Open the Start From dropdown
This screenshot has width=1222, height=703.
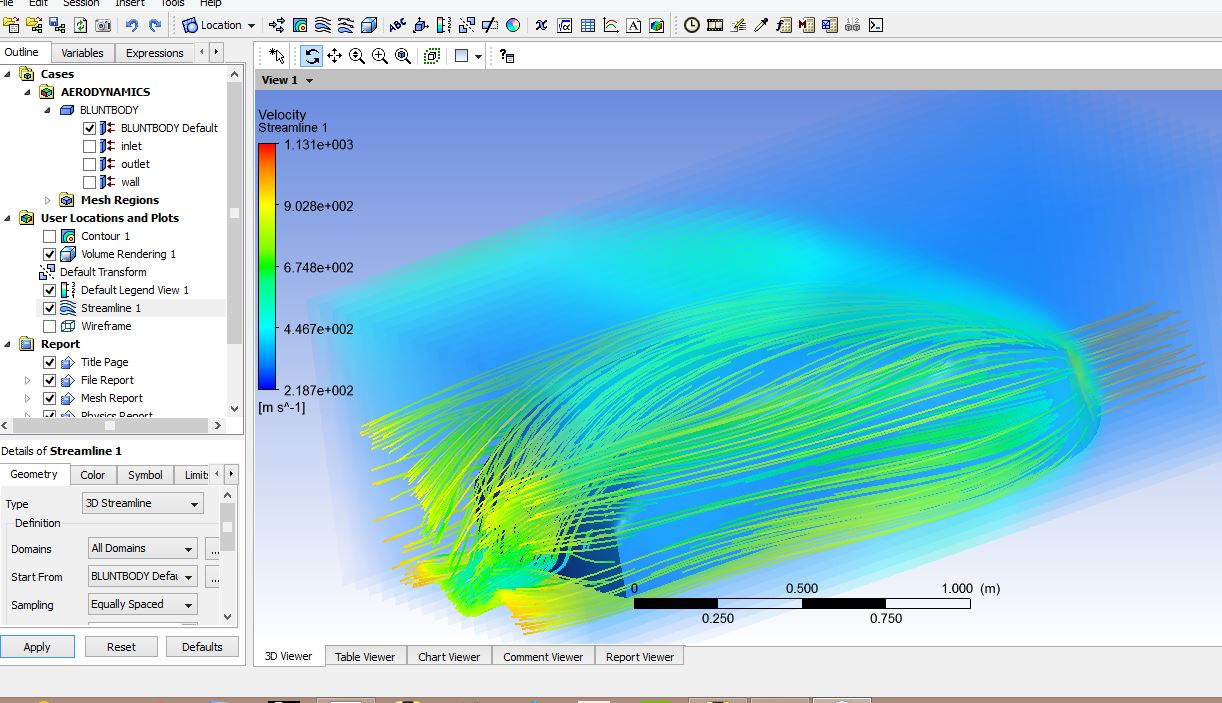tap(141, 576)
